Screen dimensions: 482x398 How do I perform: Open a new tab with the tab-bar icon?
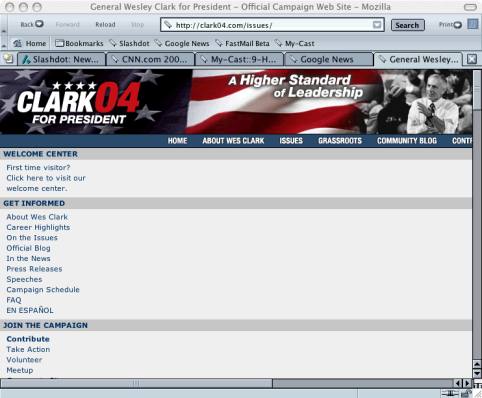click(x=8, y=59)
